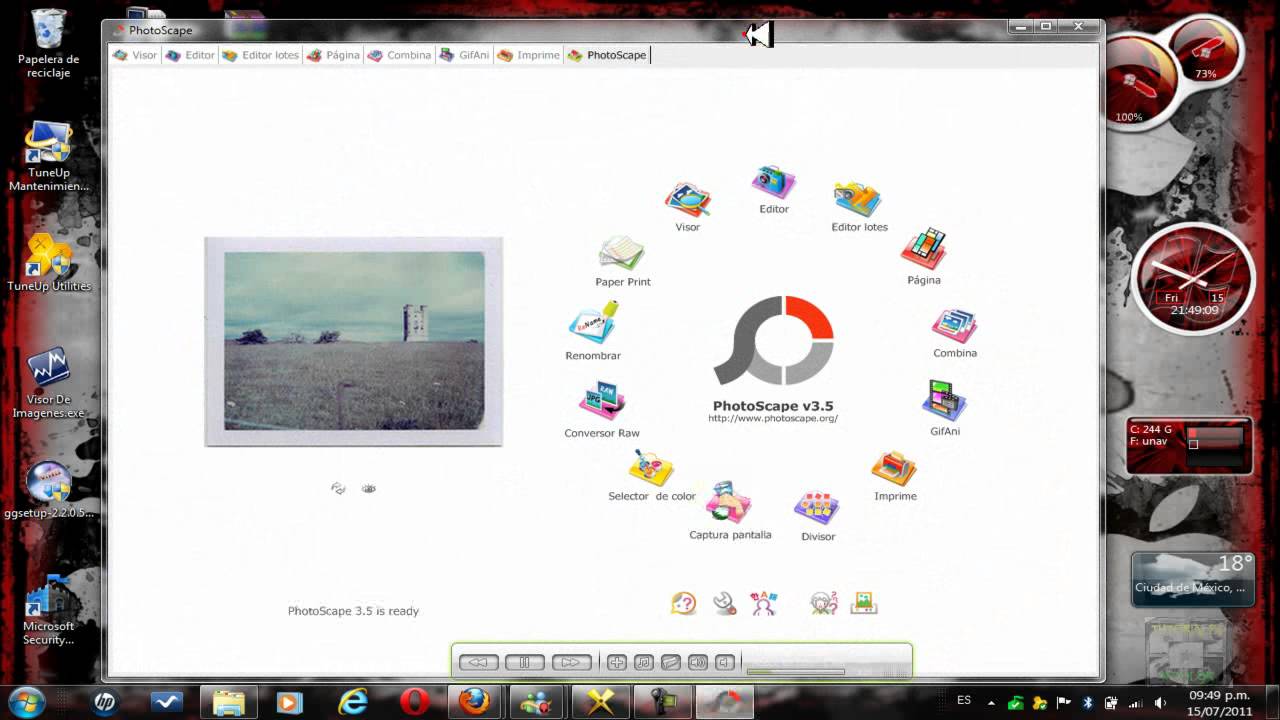Open the language selection icon
Screen dimensions: 1280x720
pos(764,603)
